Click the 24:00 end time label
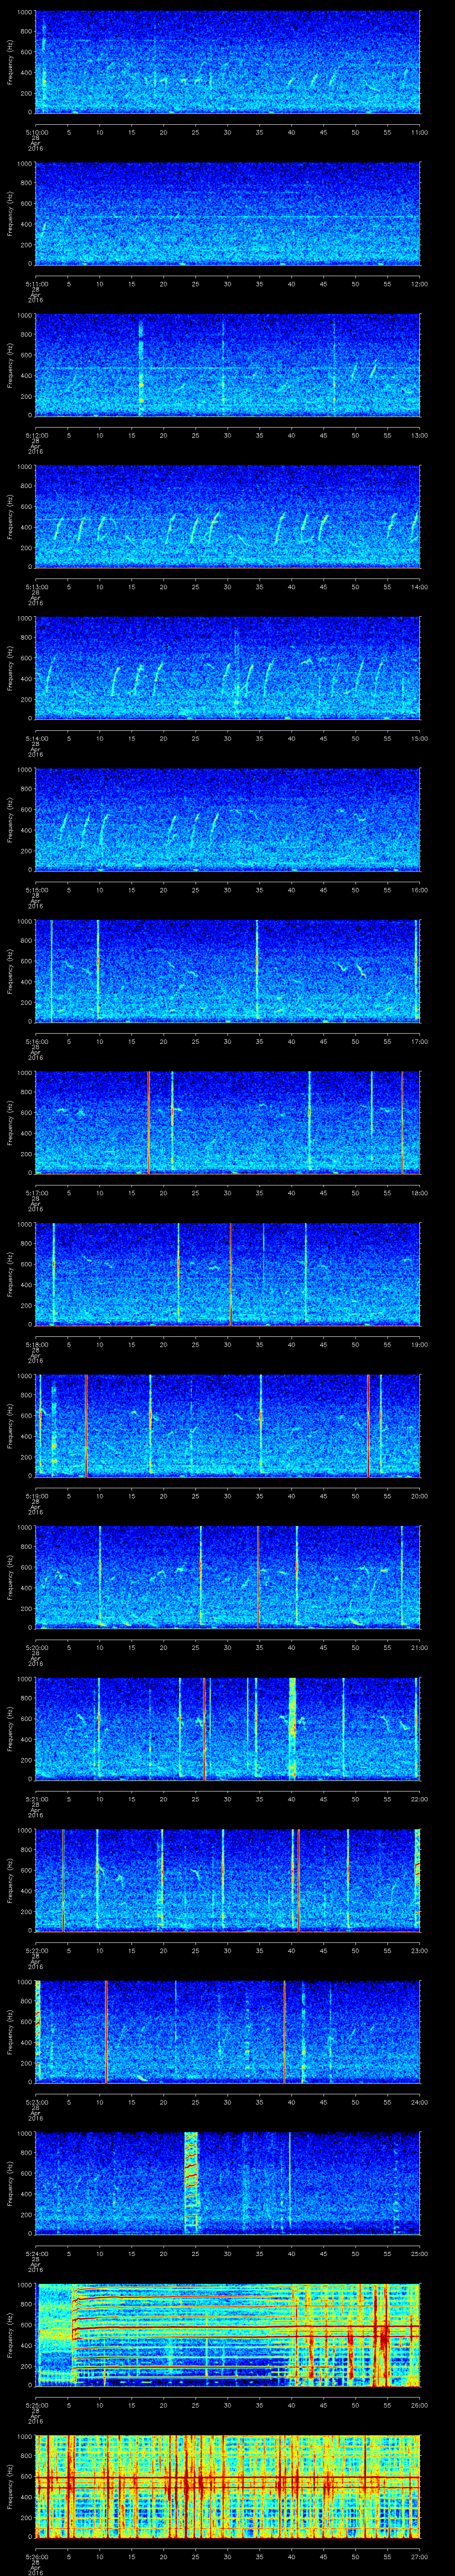The image size is (455, 2576). pyautogui.click(x=419, y=2102)
